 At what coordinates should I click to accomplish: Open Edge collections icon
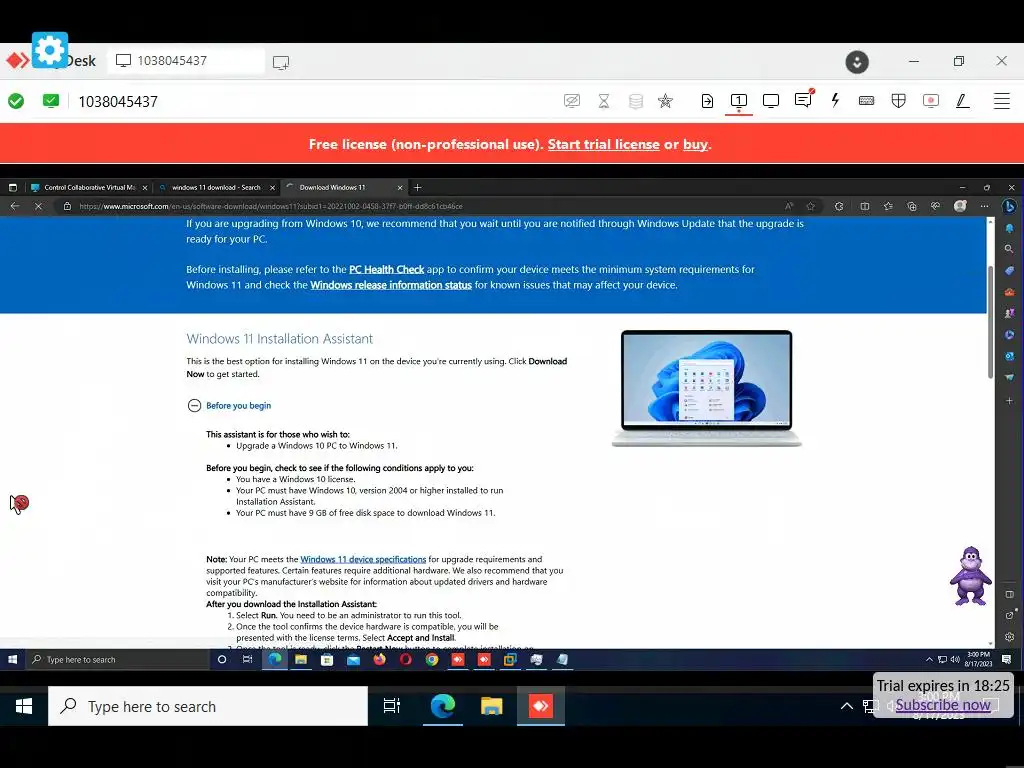[x=912, y=206]
